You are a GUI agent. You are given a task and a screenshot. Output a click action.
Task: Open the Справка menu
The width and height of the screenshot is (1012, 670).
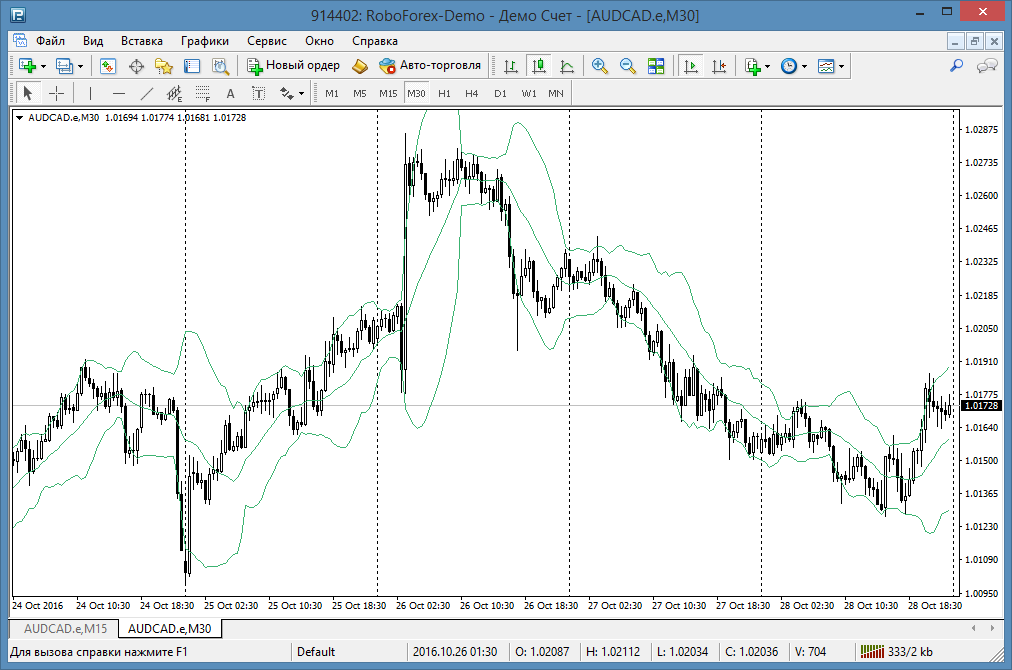[x=374, y=41]
